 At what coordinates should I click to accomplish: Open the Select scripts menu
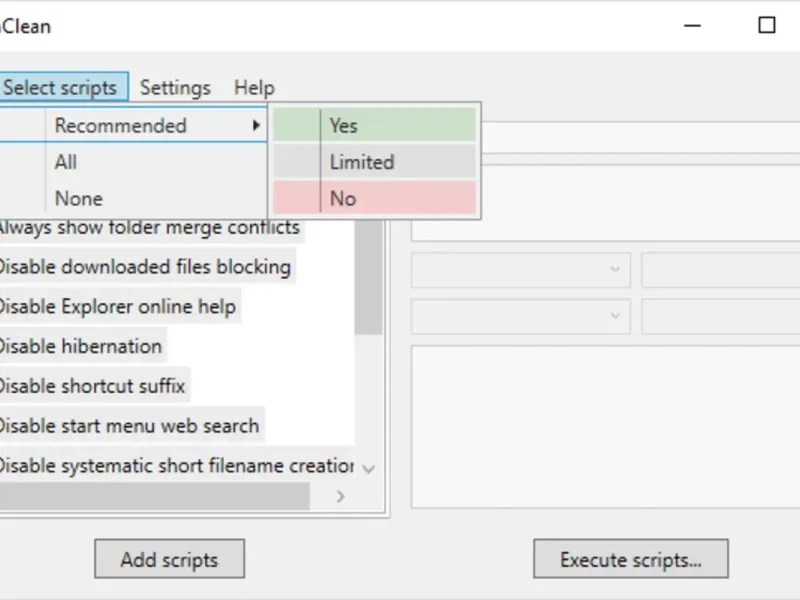click(x=60, y=88)
